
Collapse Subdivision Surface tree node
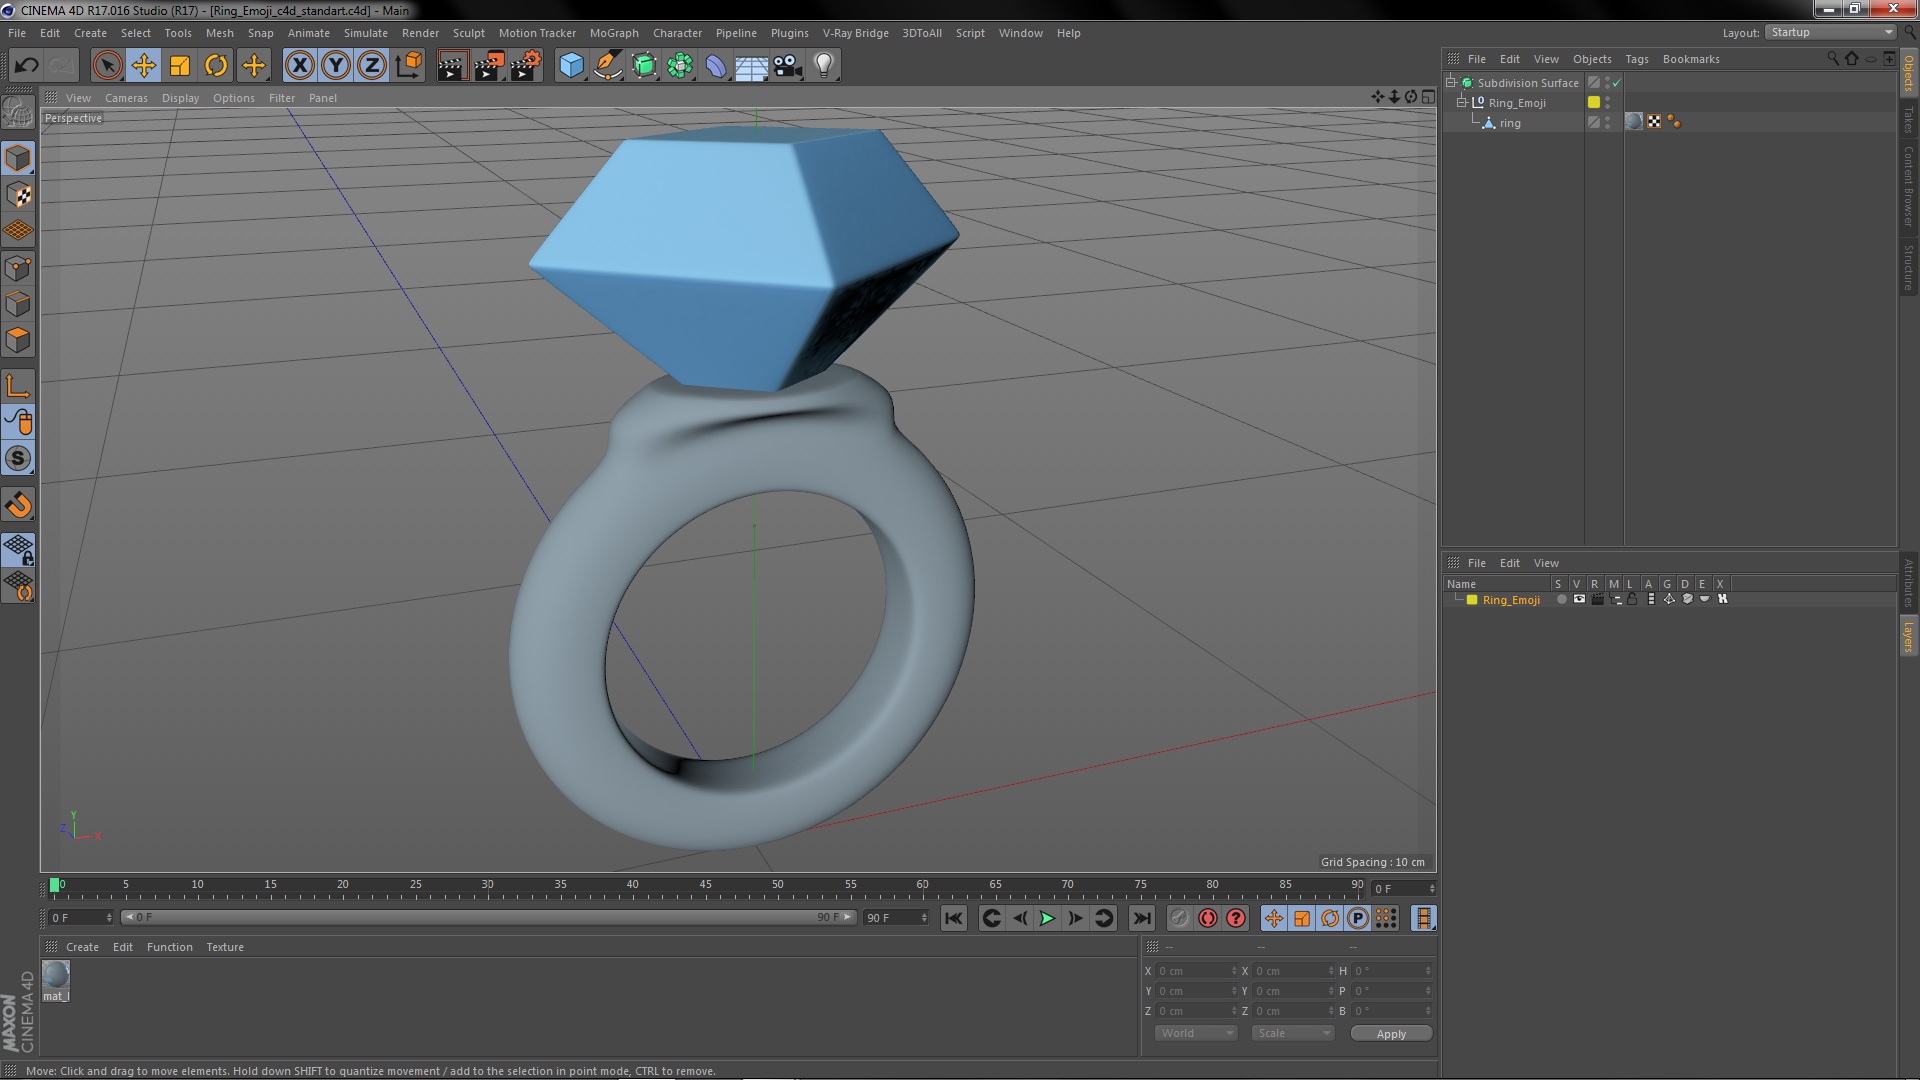1451,83
